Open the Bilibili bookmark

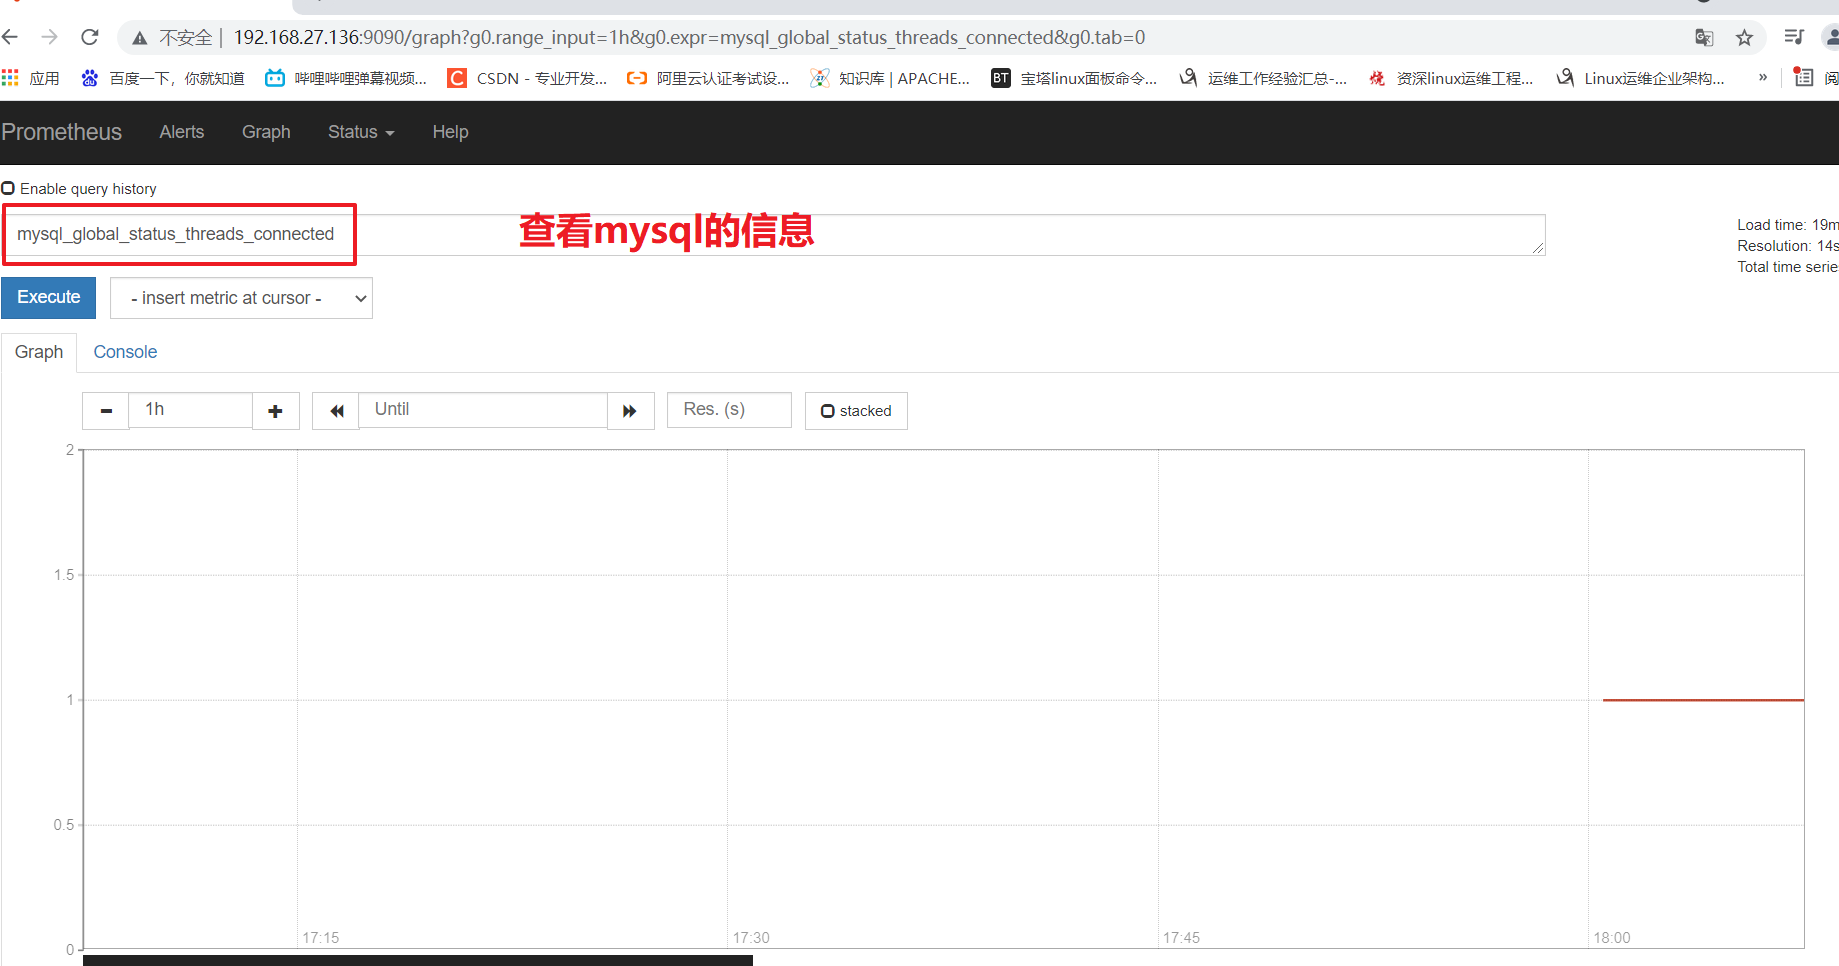pos(346,78)
